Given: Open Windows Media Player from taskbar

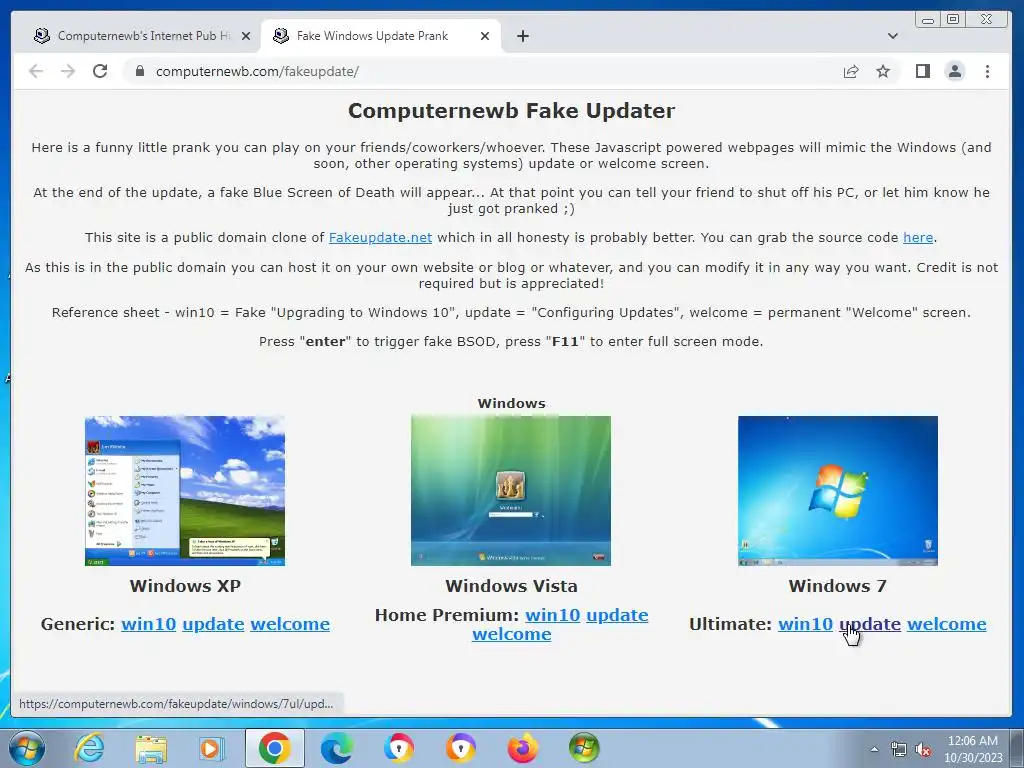Looking at the screenshot, I should pyautogui.click(x=212, y=748).
